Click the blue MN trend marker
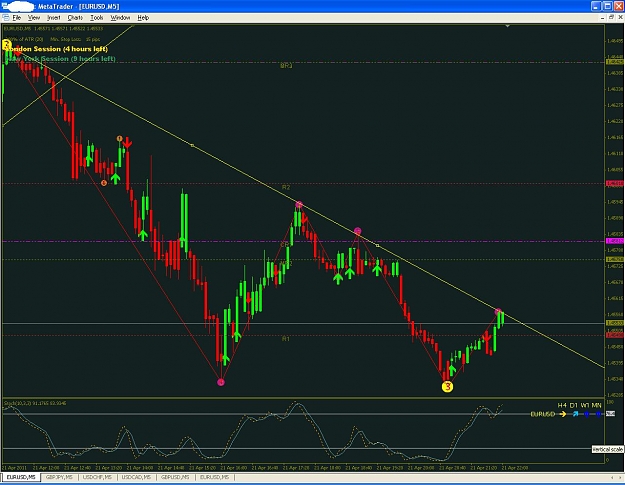This screenshot has width=625, height=485. [x=598, y=414]
